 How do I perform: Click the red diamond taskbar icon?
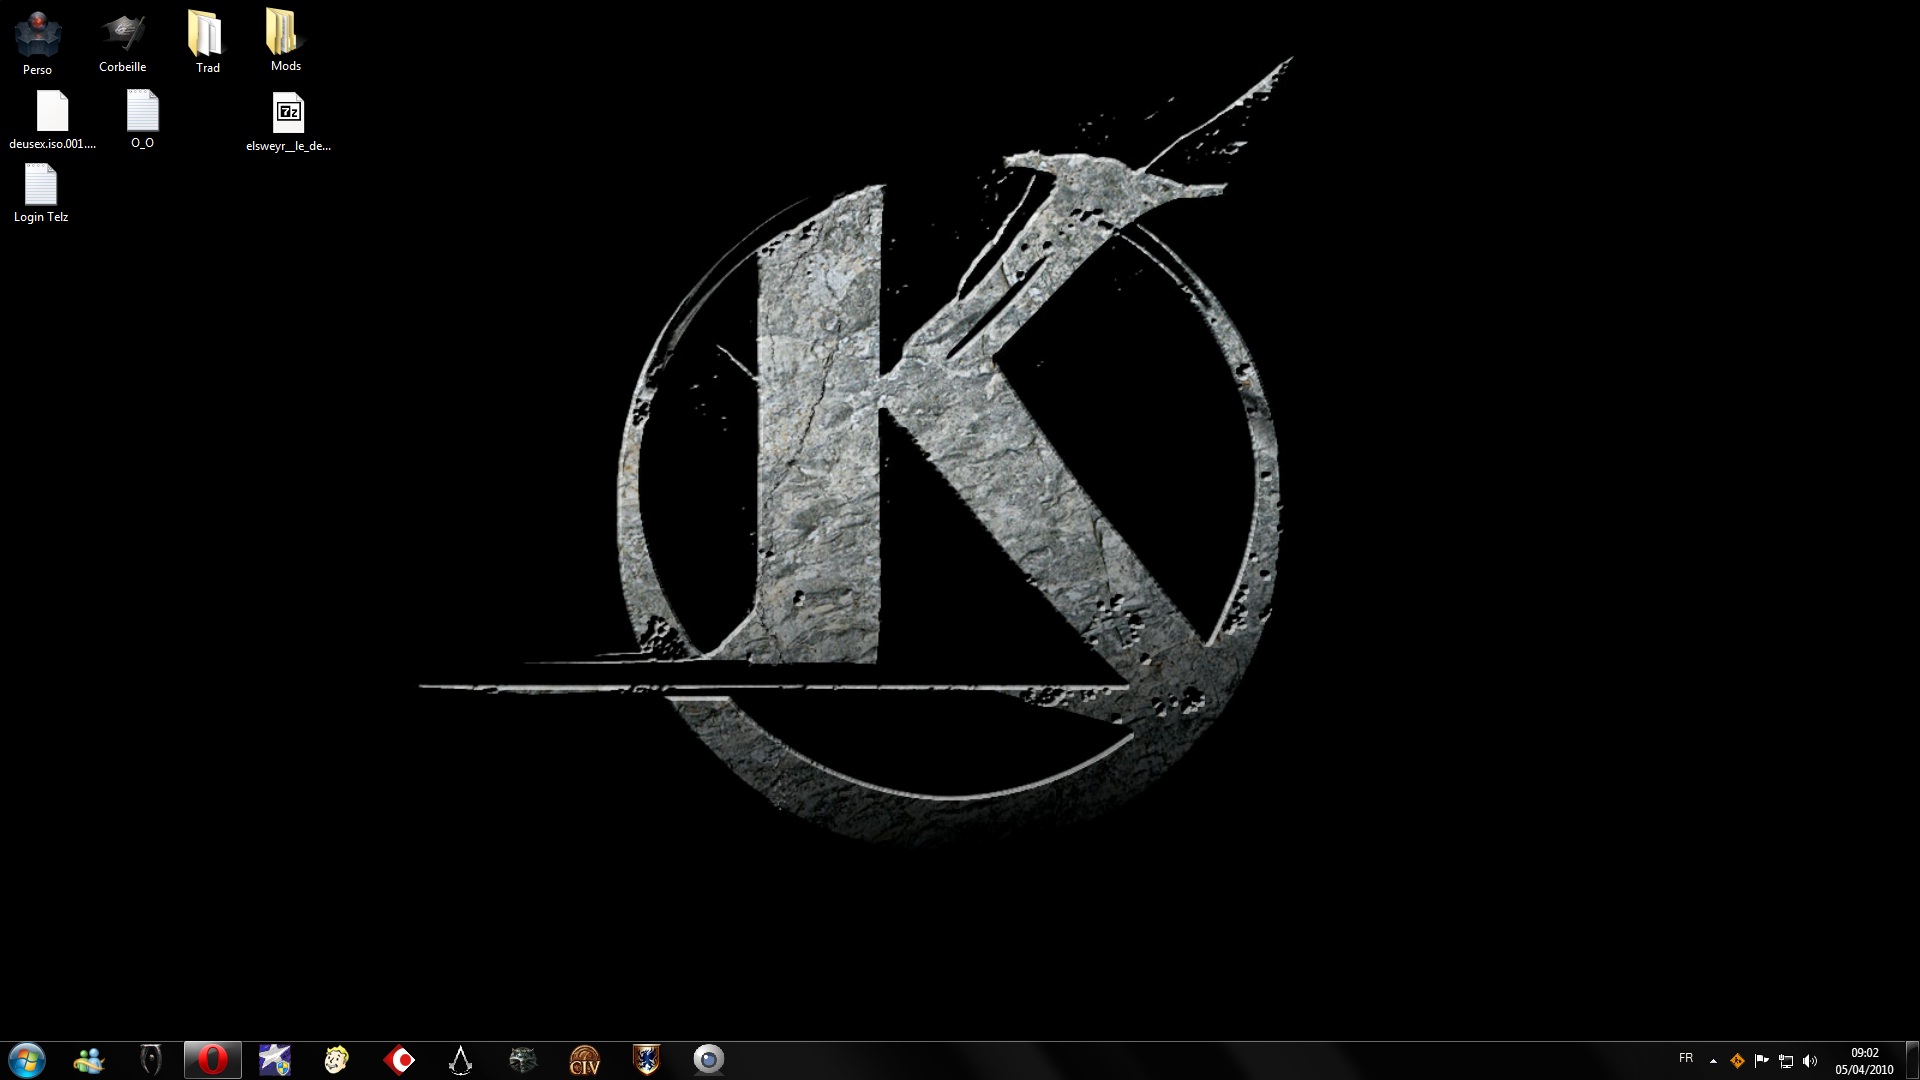398,1060
